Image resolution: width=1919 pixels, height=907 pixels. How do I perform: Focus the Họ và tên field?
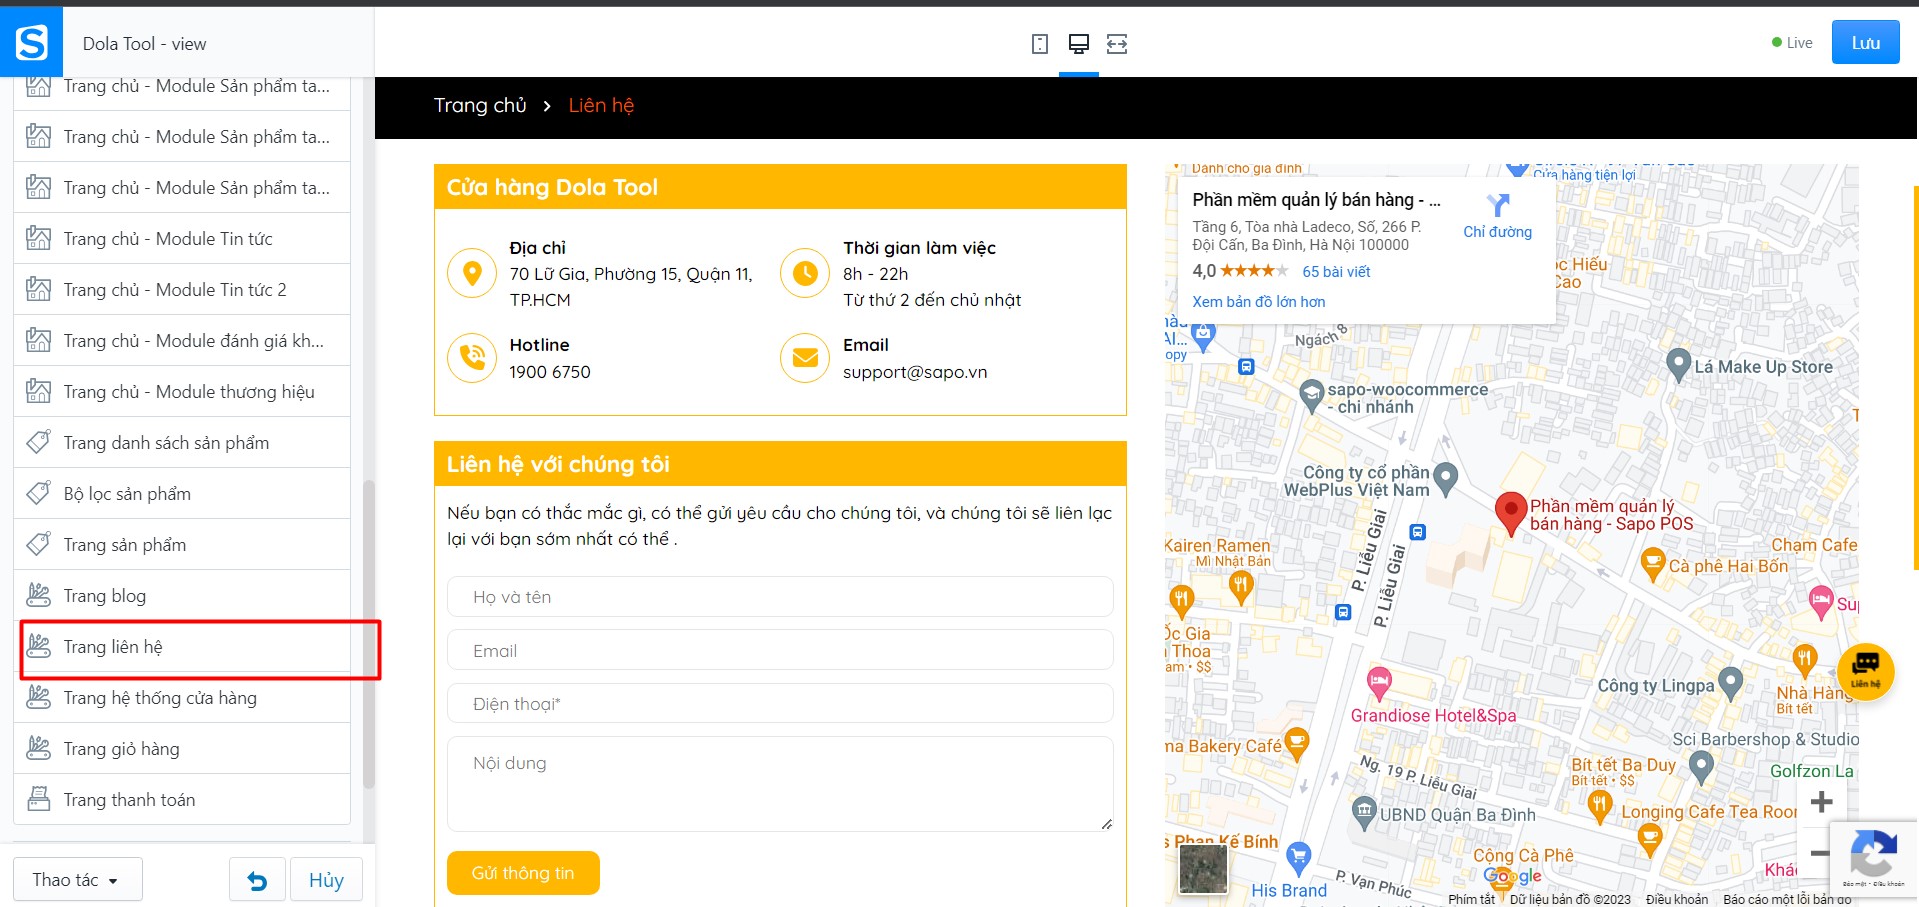coord(780,597)
